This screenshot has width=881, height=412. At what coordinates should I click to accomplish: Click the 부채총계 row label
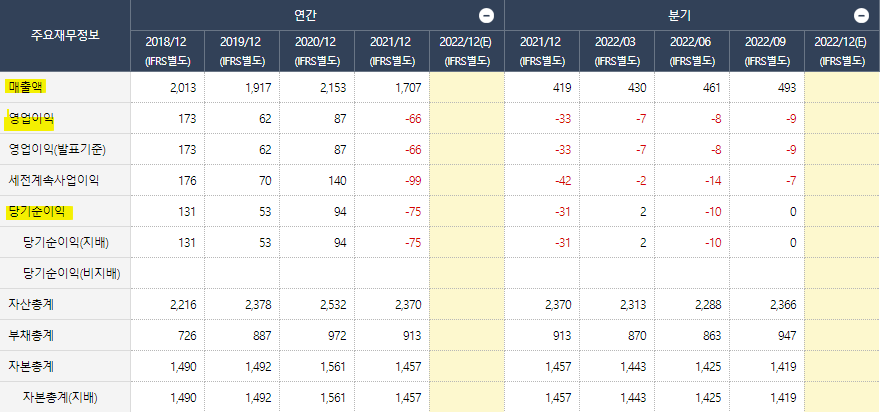31,336
